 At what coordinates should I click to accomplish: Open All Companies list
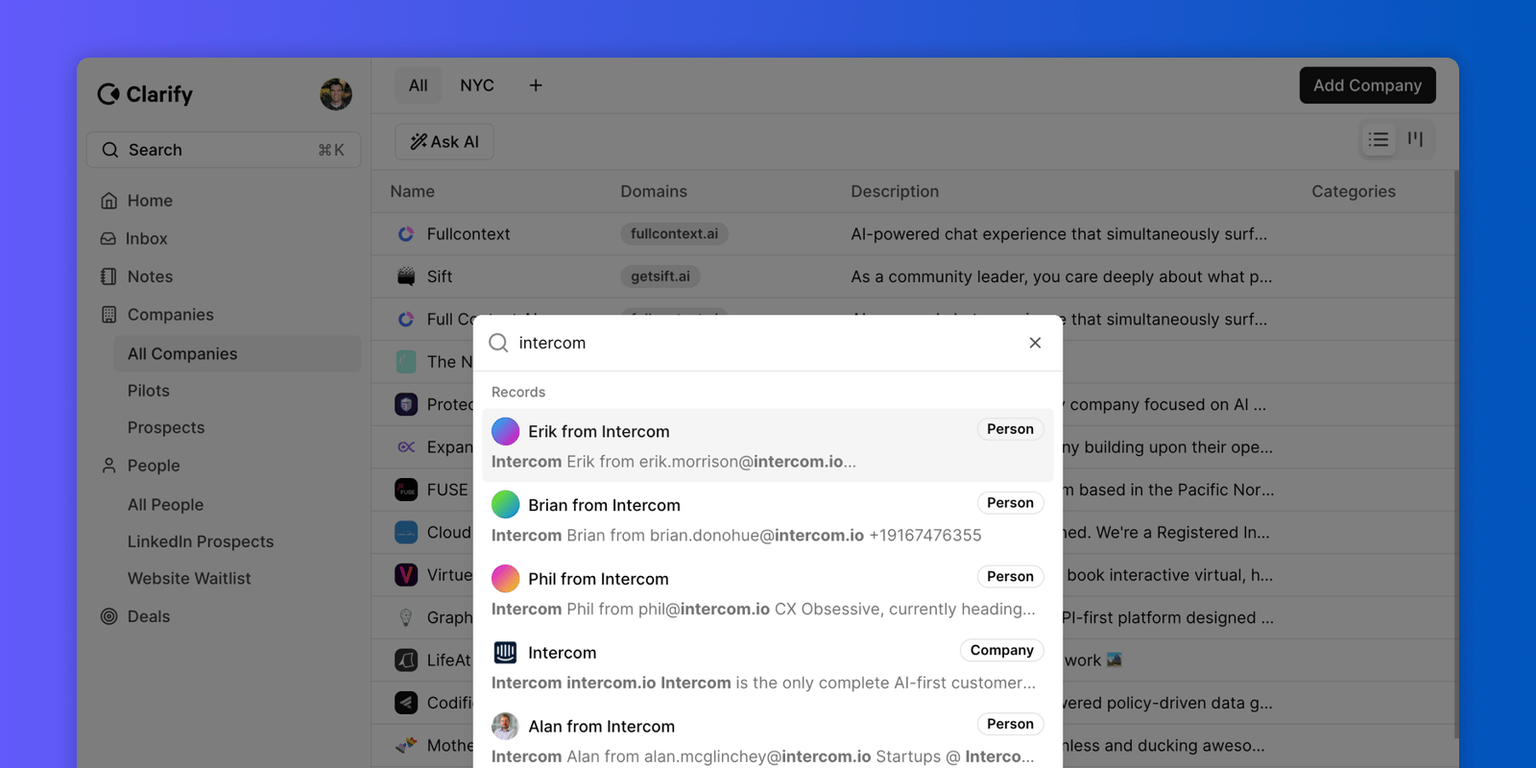pos(237,354)
